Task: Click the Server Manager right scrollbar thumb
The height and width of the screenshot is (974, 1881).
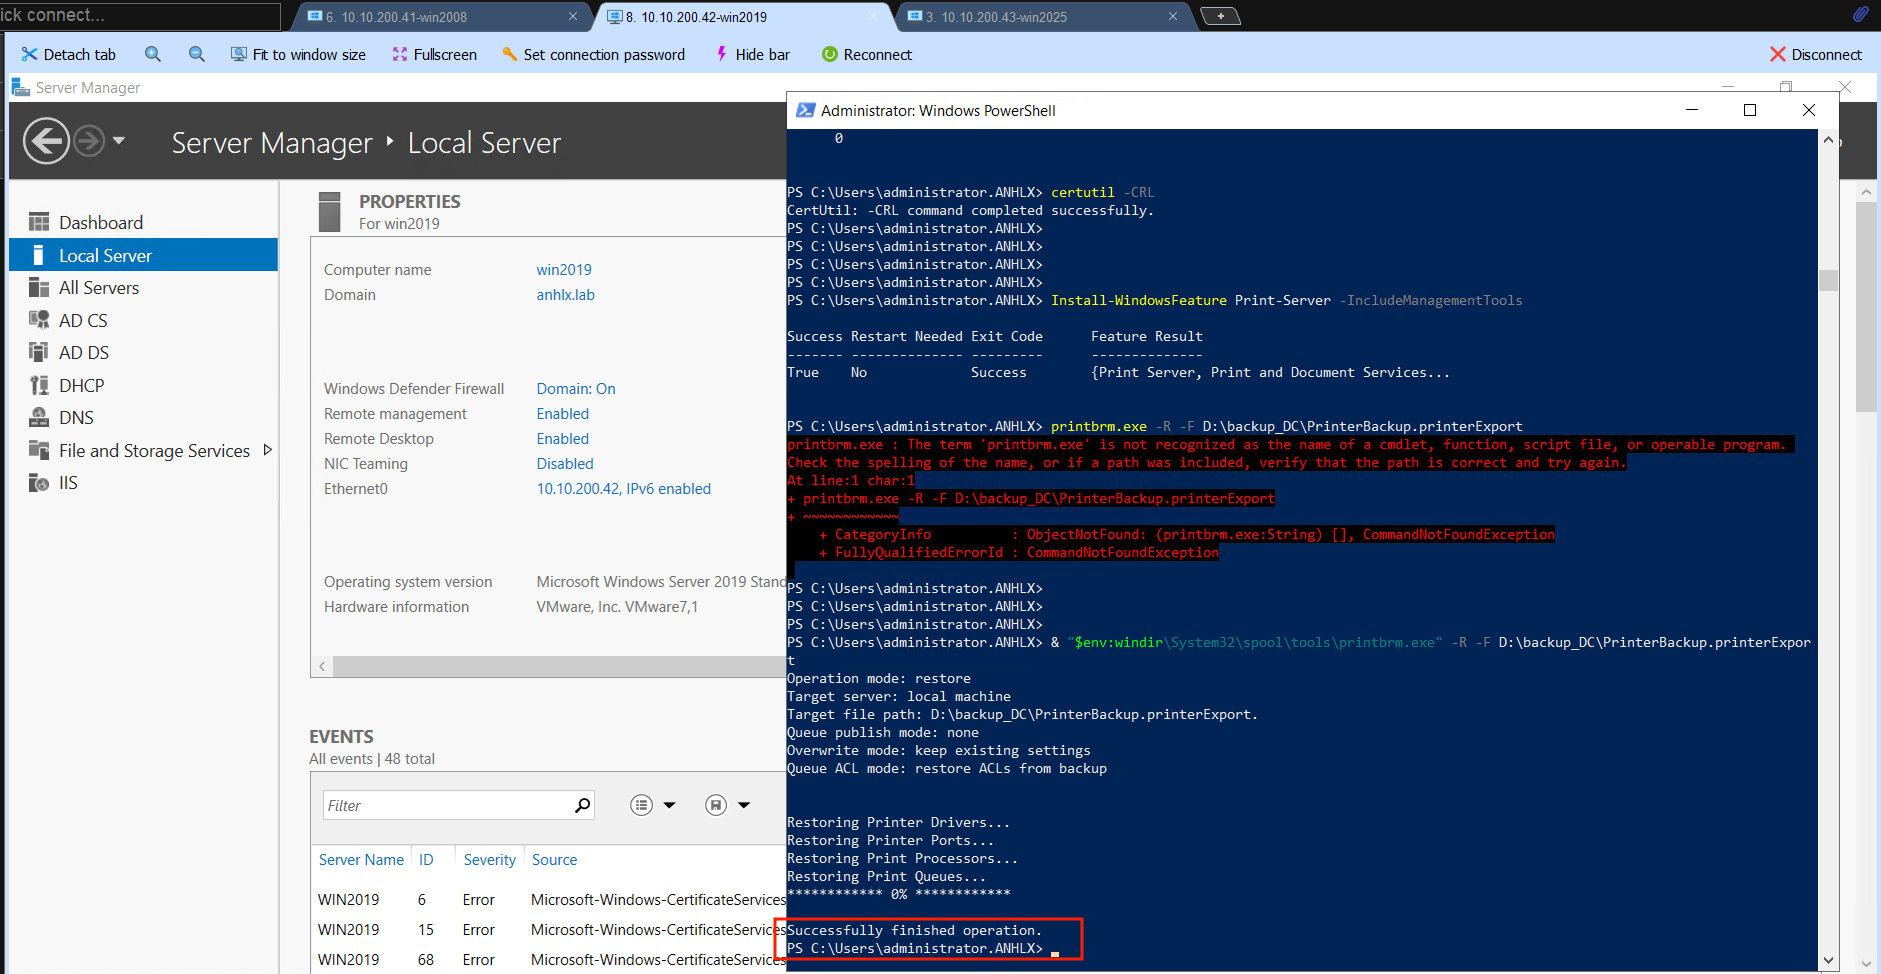Action: (x=1866, y=307)
